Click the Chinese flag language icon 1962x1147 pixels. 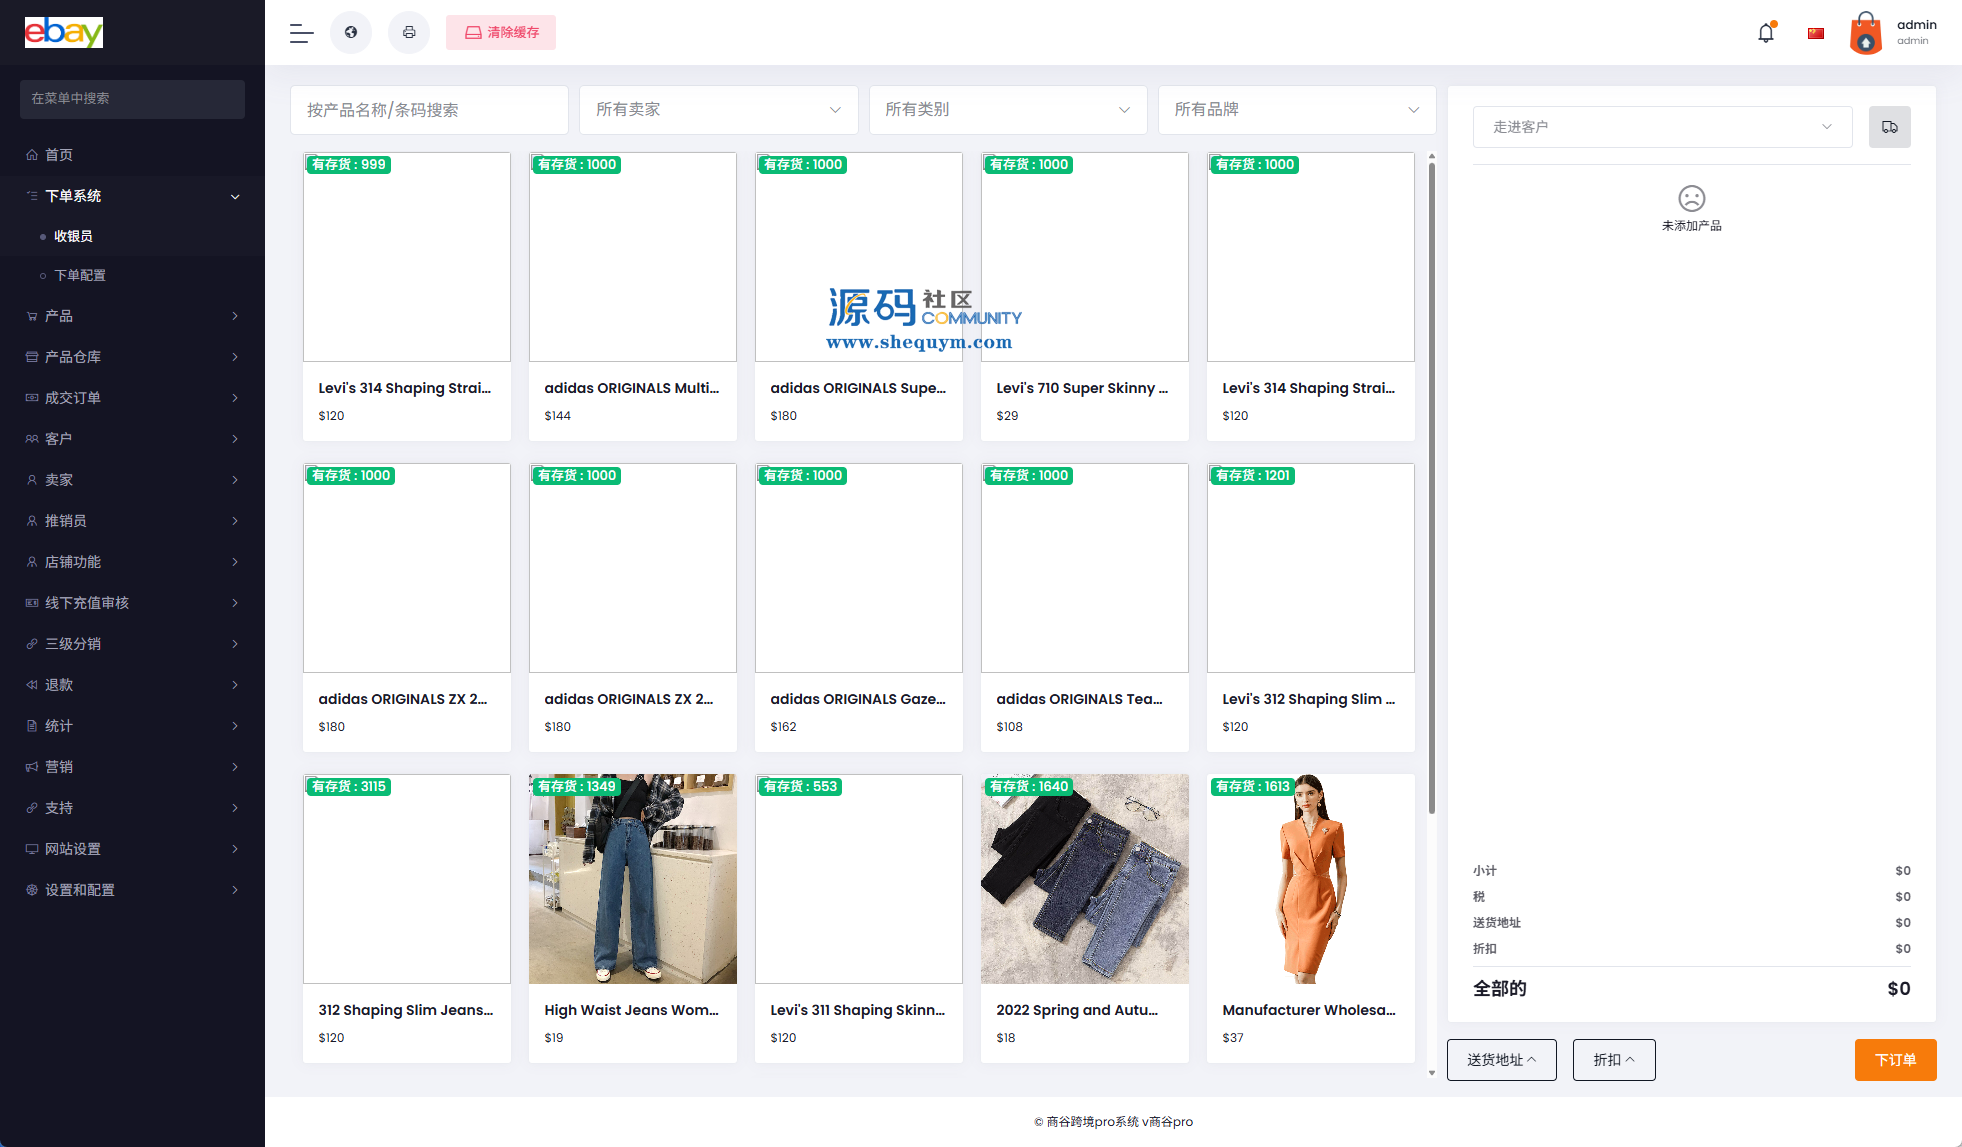1816,33
